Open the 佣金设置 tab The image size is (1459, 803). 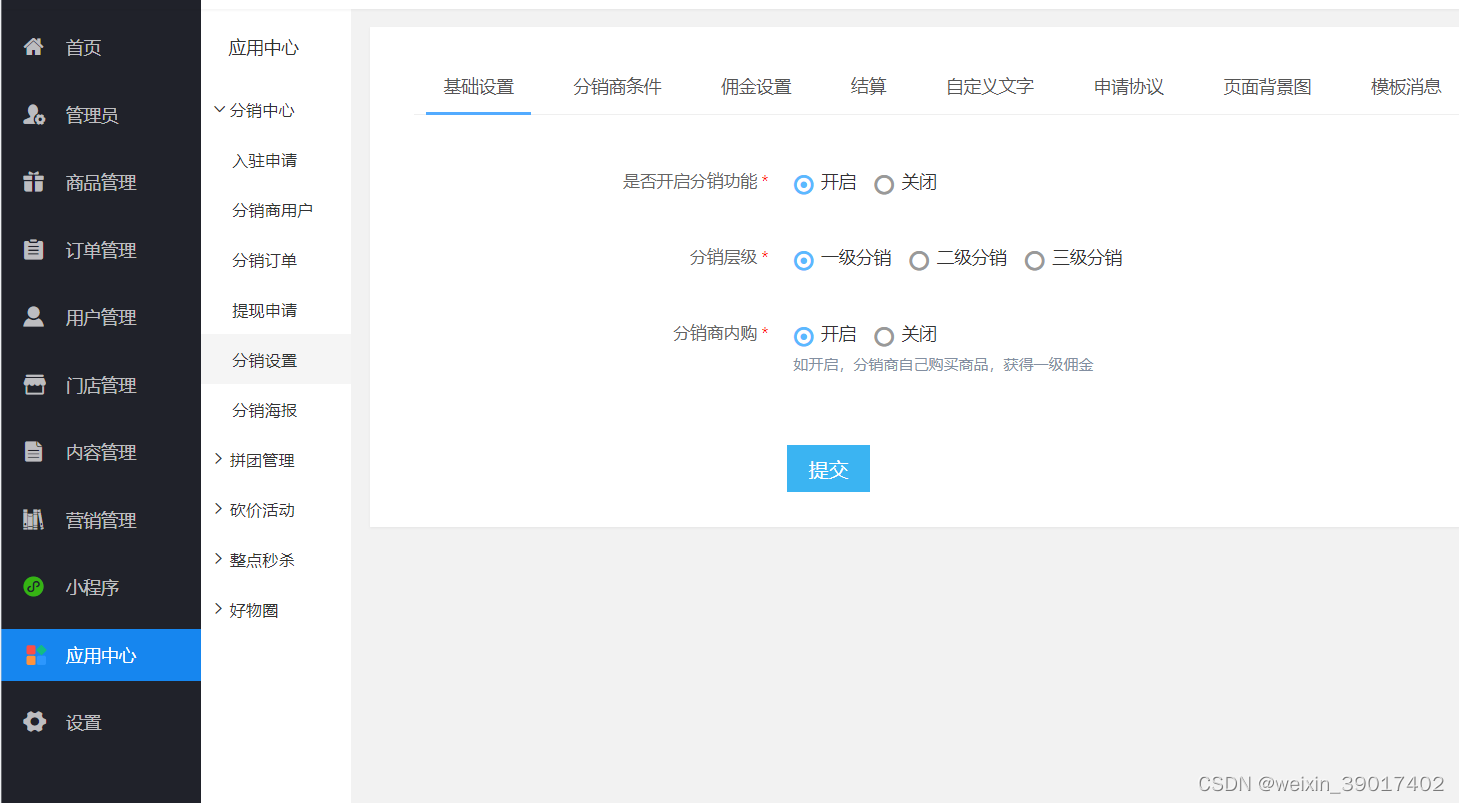756,87
